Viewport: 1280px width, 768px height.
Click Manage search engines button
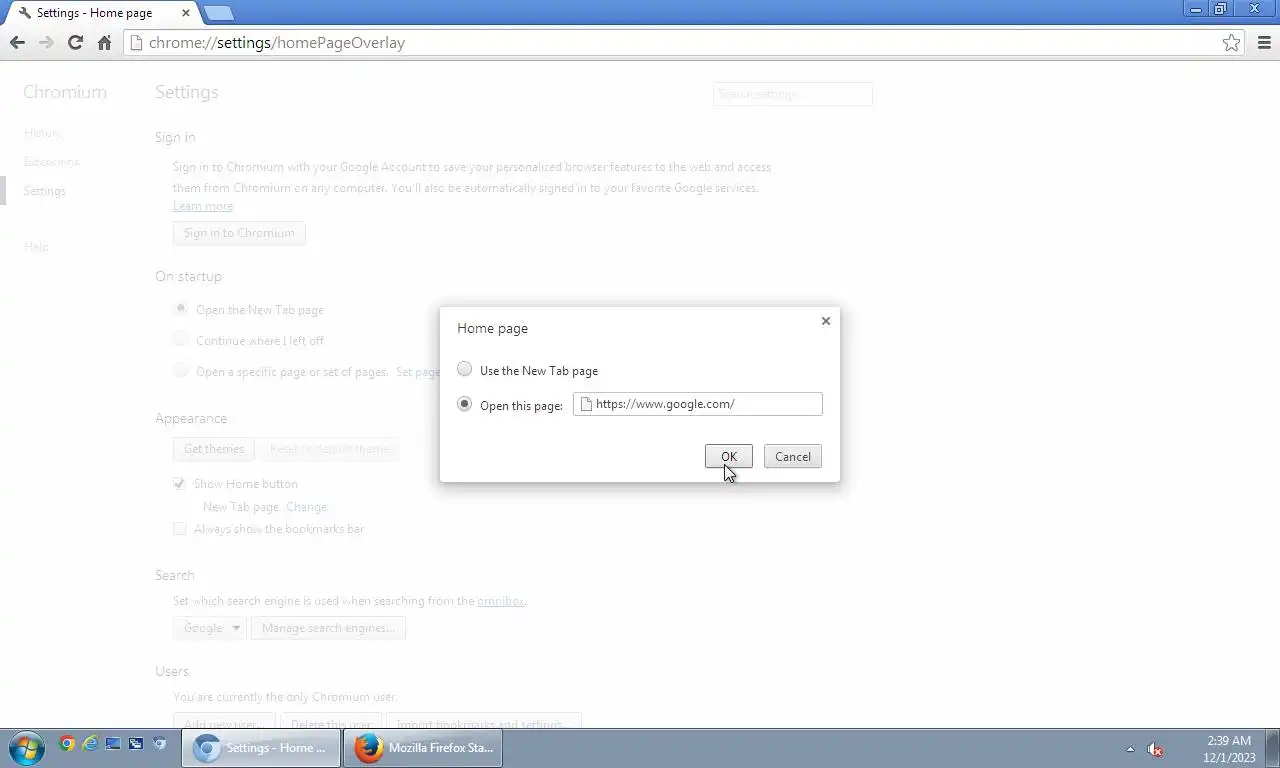tap(328, 628)
